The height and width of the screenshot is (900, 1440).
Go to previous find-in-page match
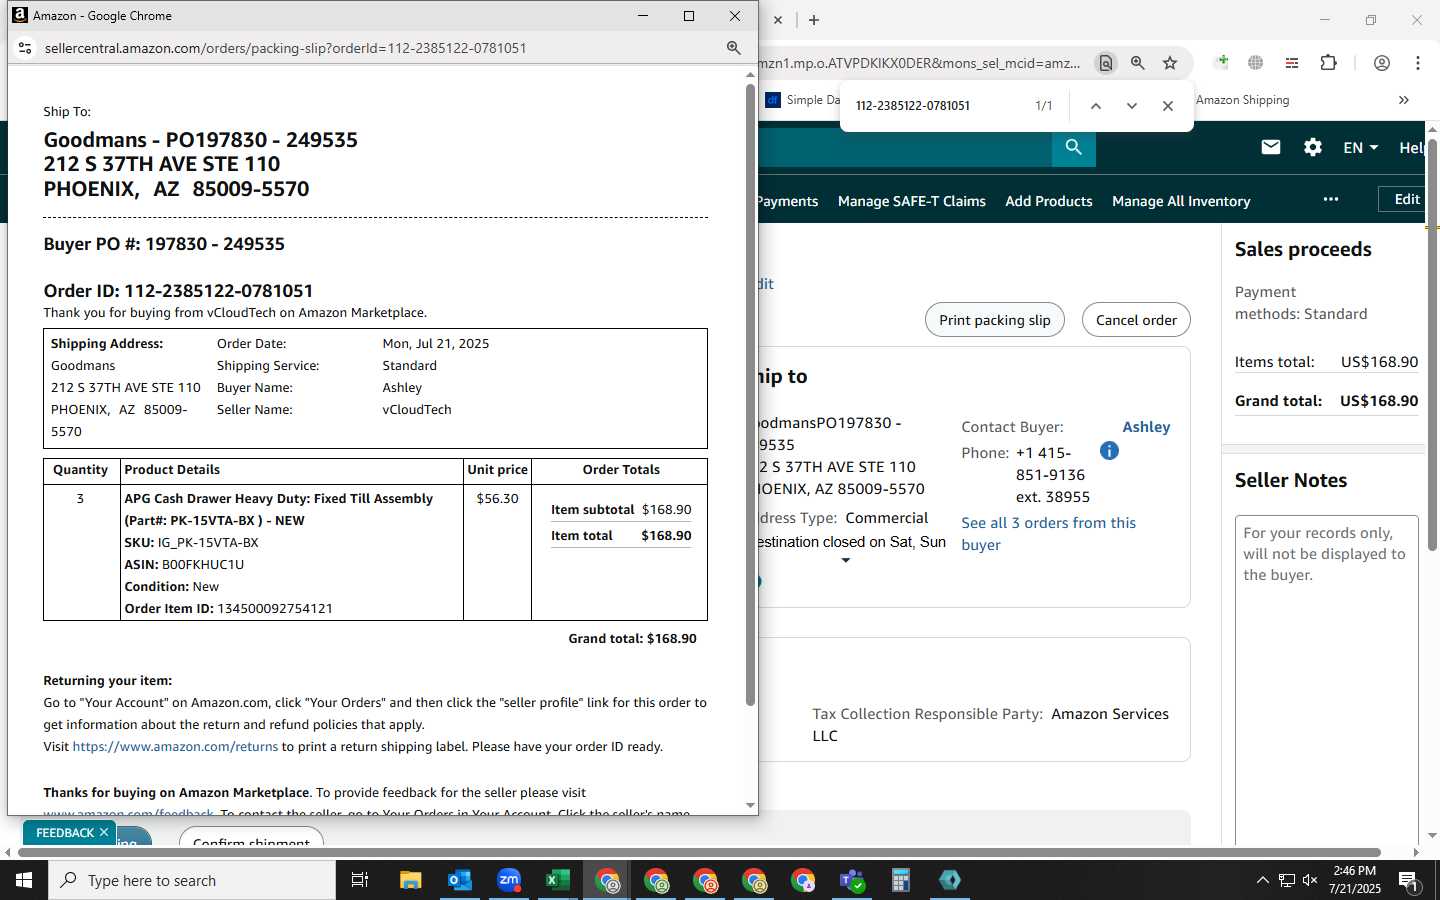coord(1096,106)
